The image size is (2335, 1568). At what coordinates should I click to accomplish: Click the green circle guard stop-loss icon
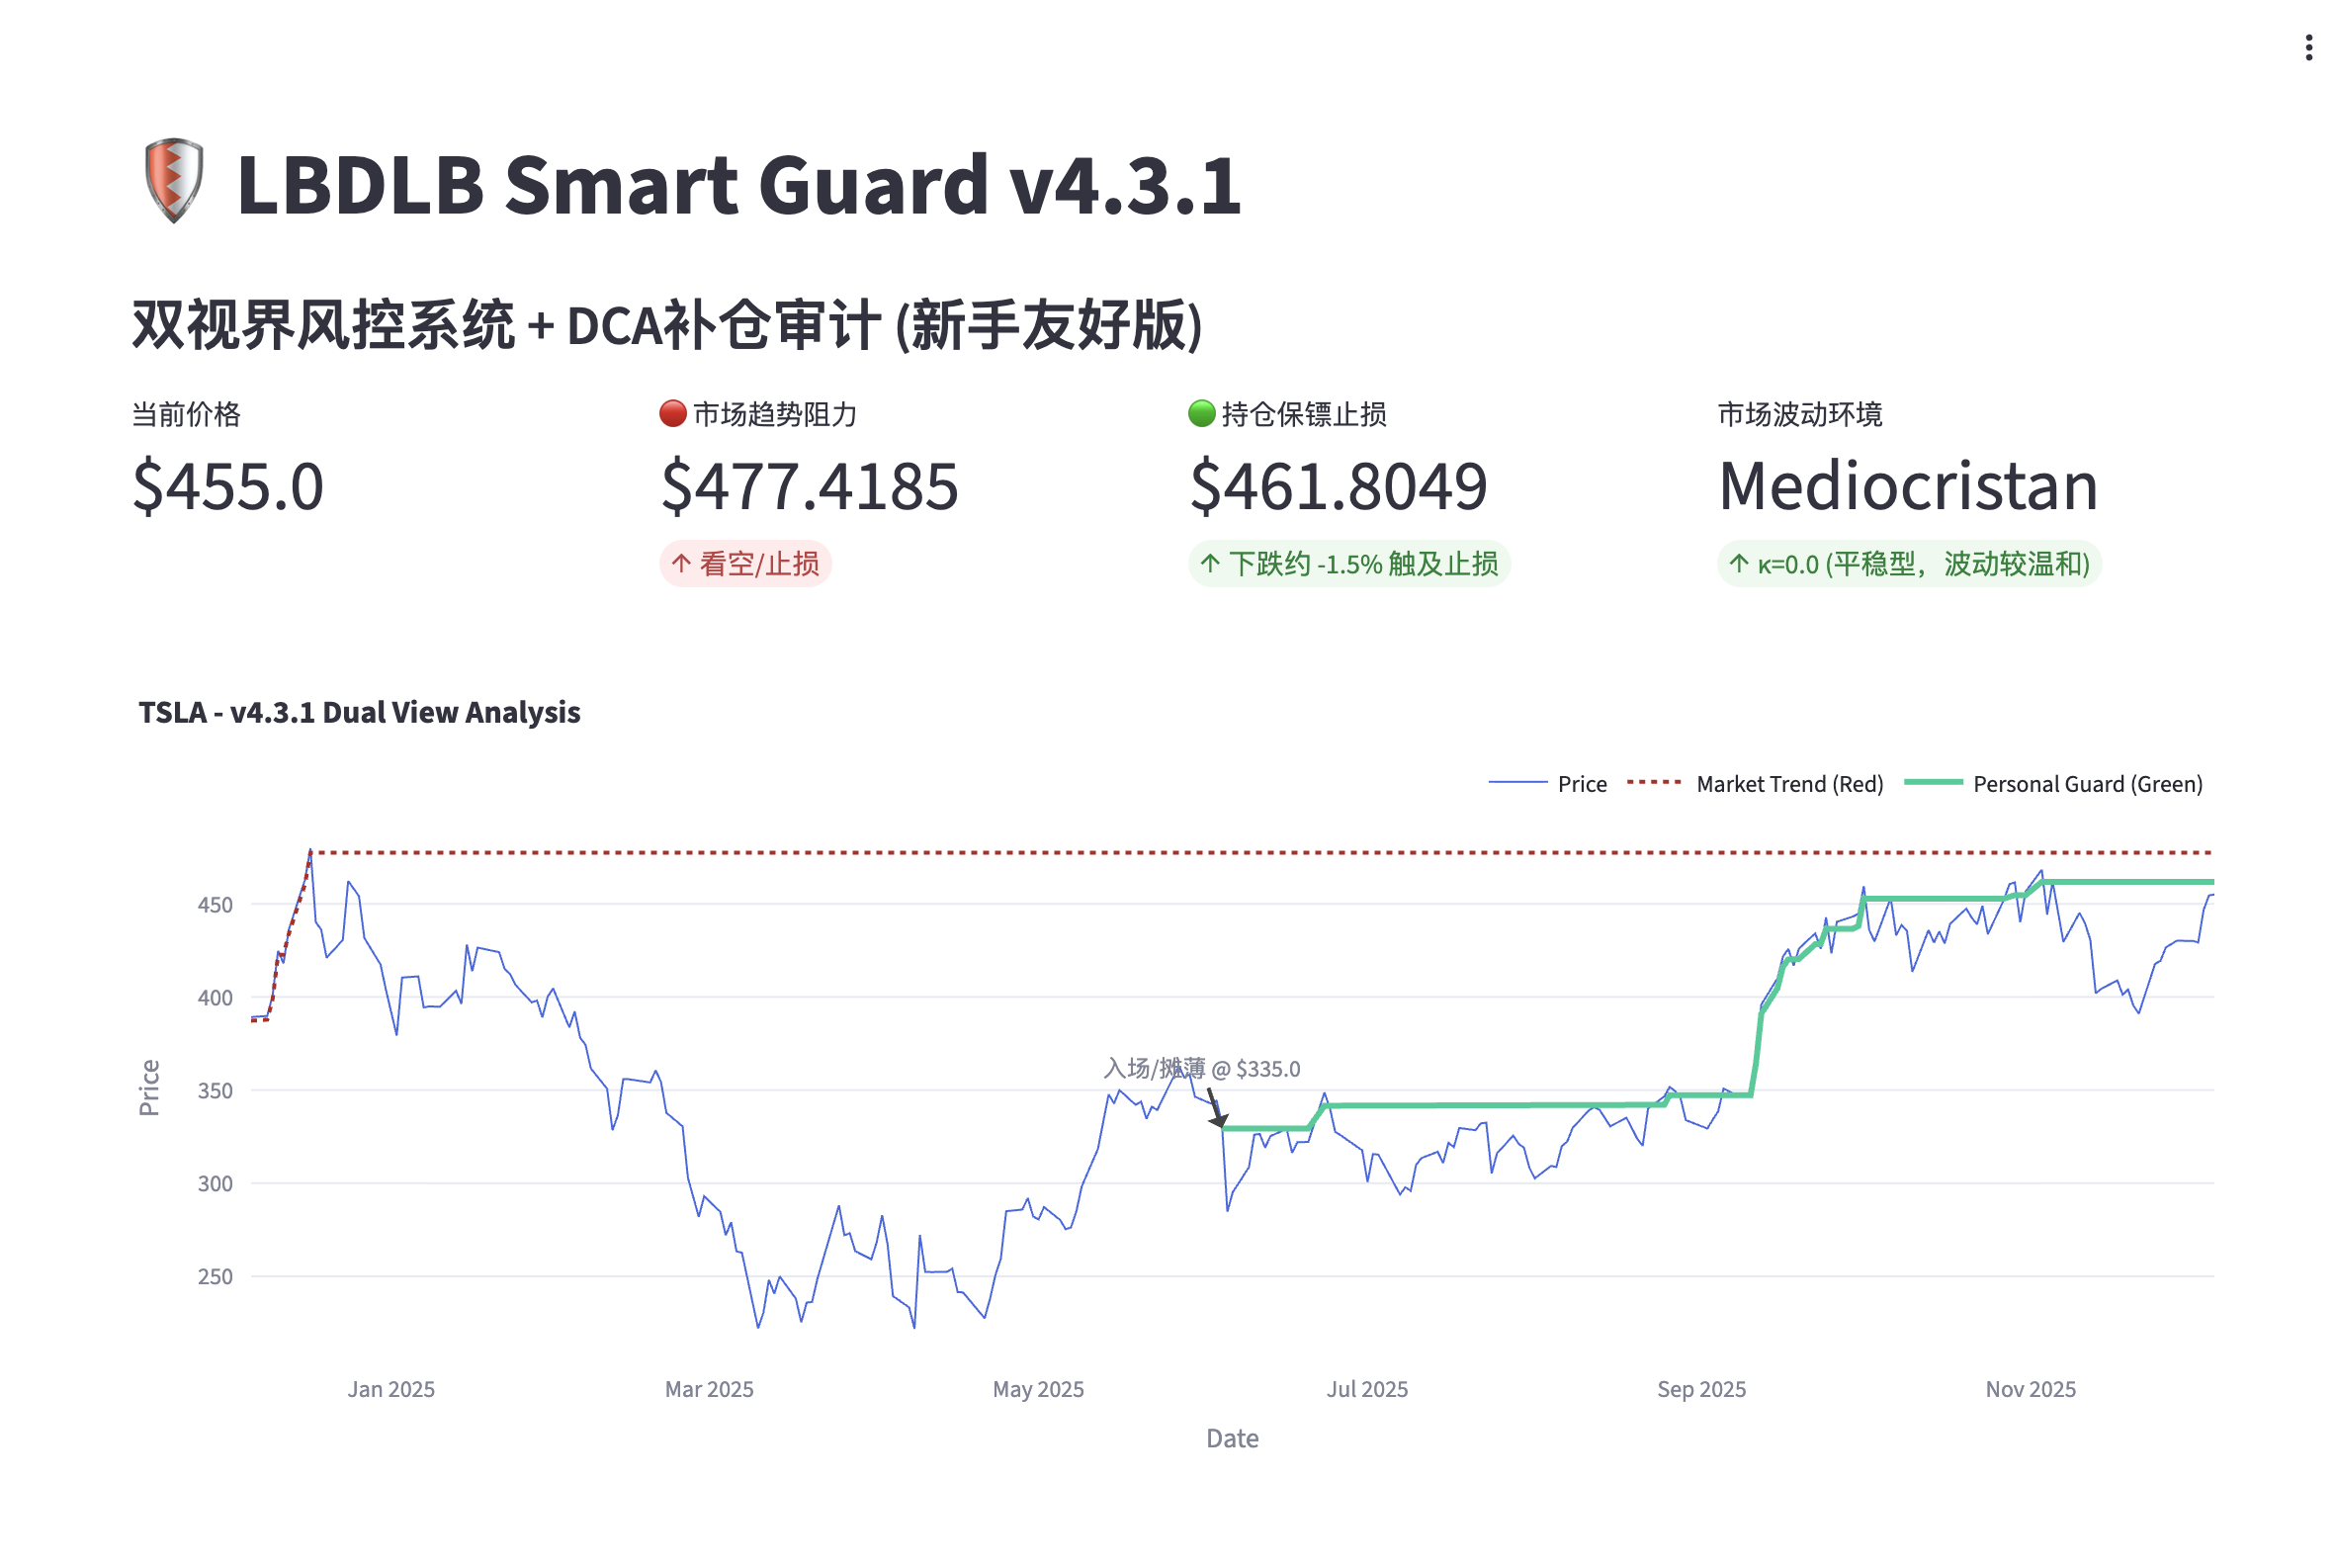click(x=1202, y=414)
